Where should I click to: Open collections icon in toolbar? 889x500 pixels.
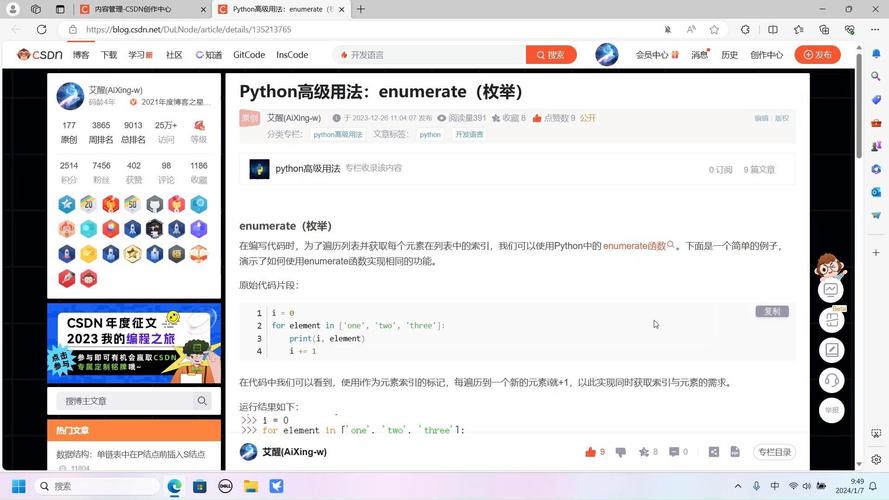coord(824,29)
